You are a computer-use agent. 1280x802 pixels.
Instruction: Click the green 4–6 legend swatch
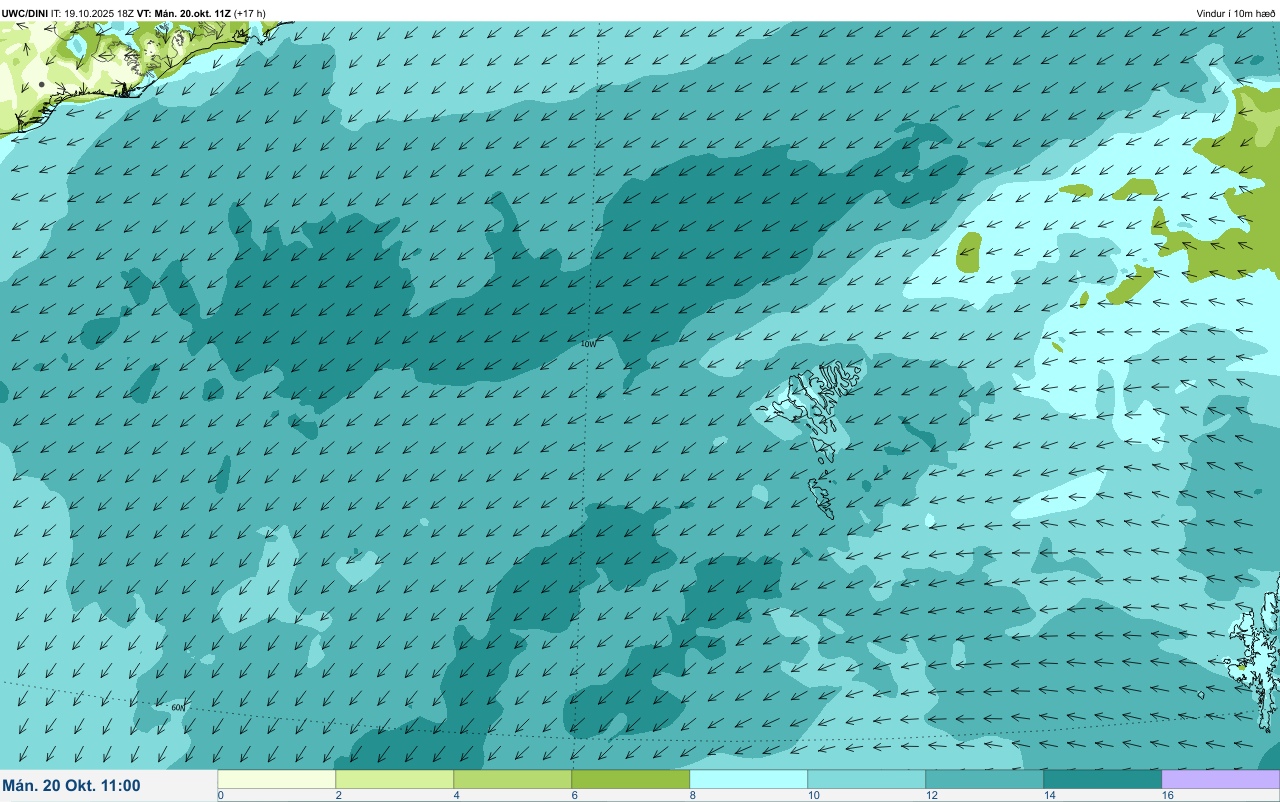click(513, 779)
